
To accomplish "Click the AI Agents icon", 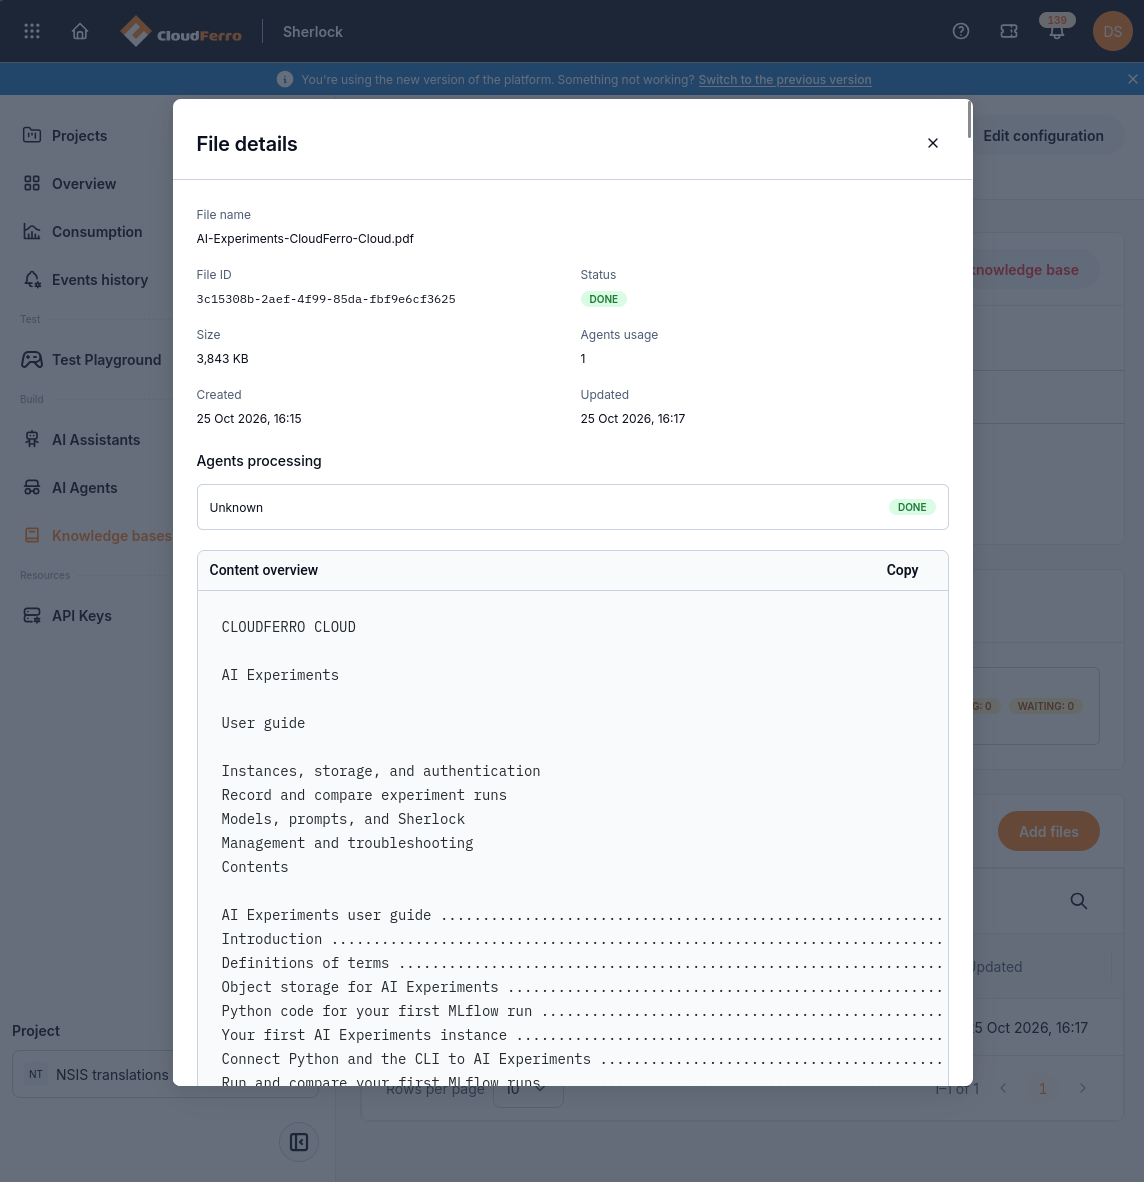I will coord(32,488).
